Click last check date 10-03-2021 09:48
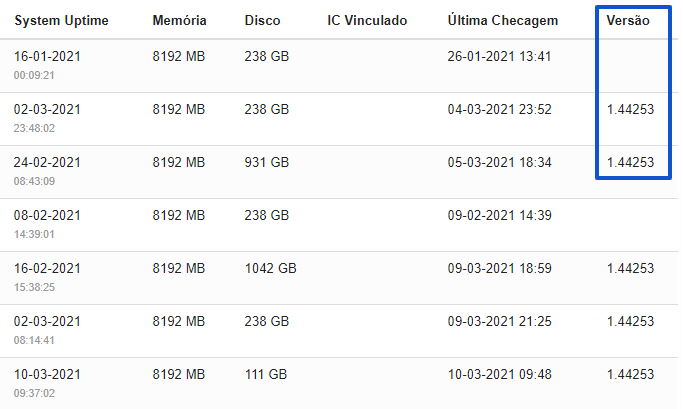 tap(500, 375)
